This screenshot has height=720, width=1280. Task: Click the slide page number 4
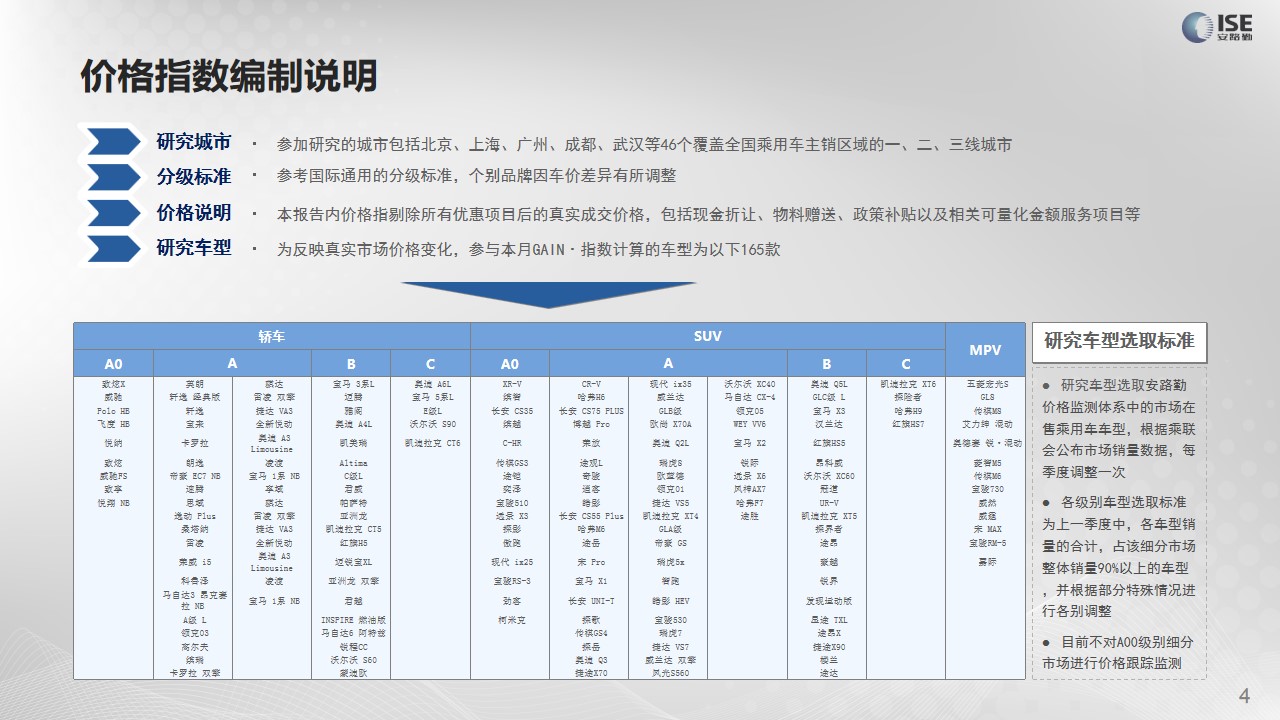1244,696
